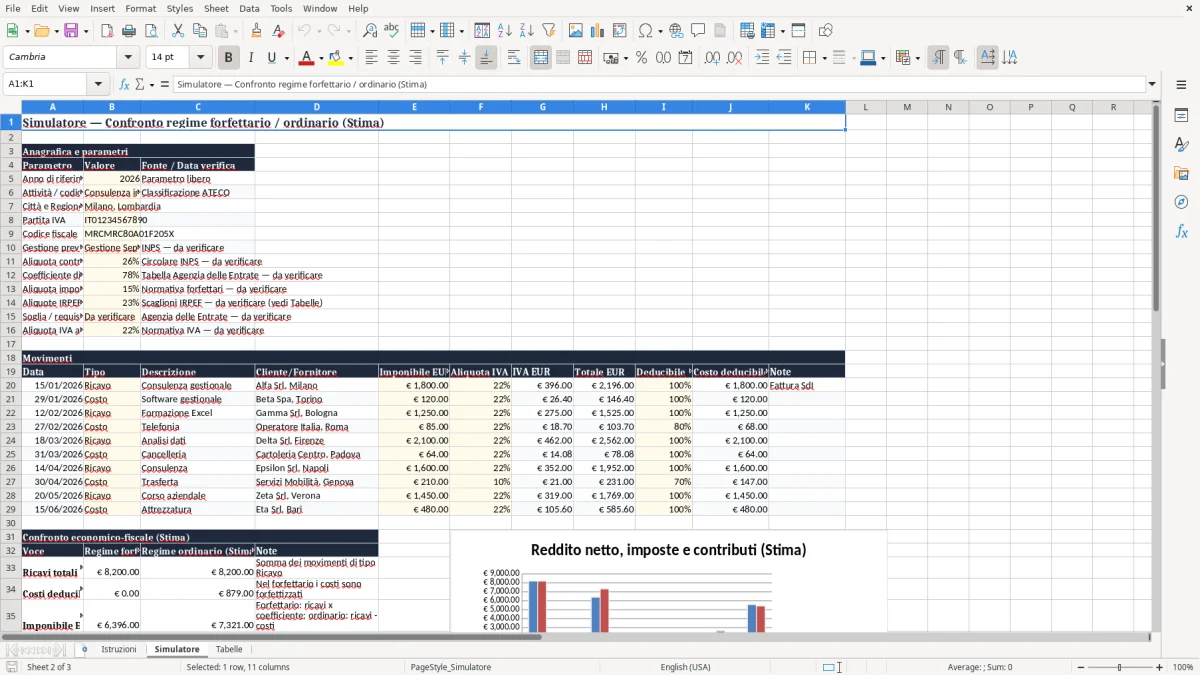
Task: Click the 100% zoom level
Action: [x=1183, y=667]
